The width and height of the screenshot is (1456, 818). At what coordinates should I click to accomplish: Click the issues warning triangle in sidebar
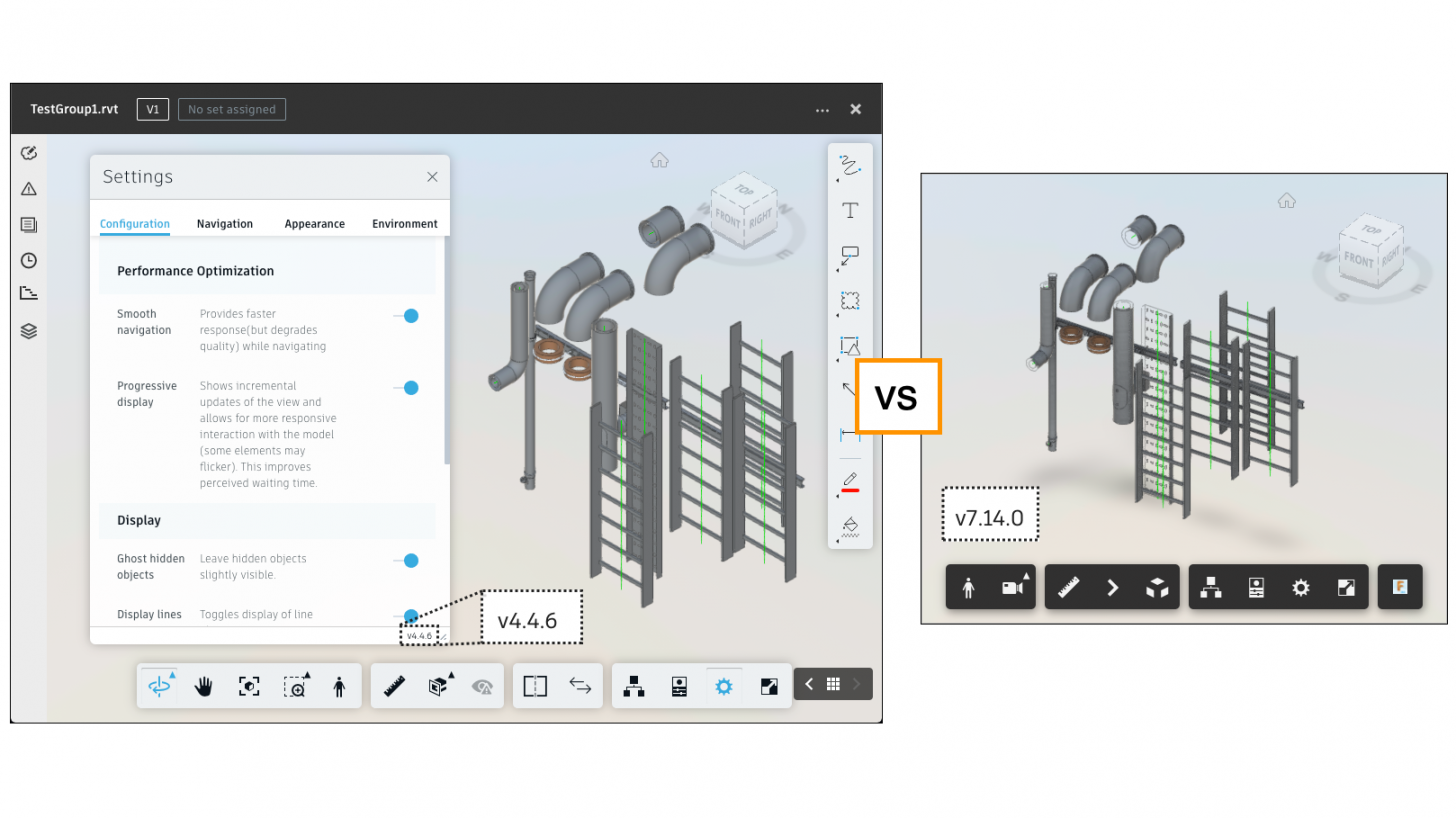point(29,189)
